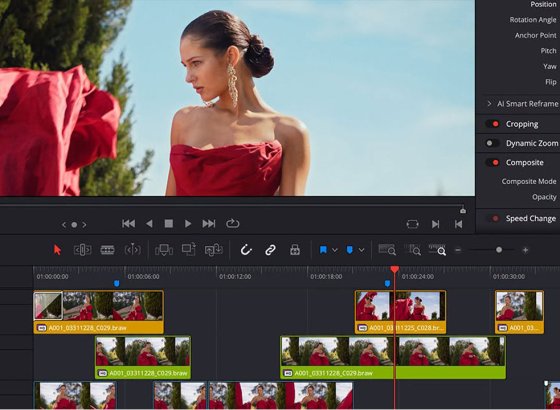The image size is (560, 410).
Task: Click Detail Zoom icon
Action: pyautogui.click(x=412, y=250)
